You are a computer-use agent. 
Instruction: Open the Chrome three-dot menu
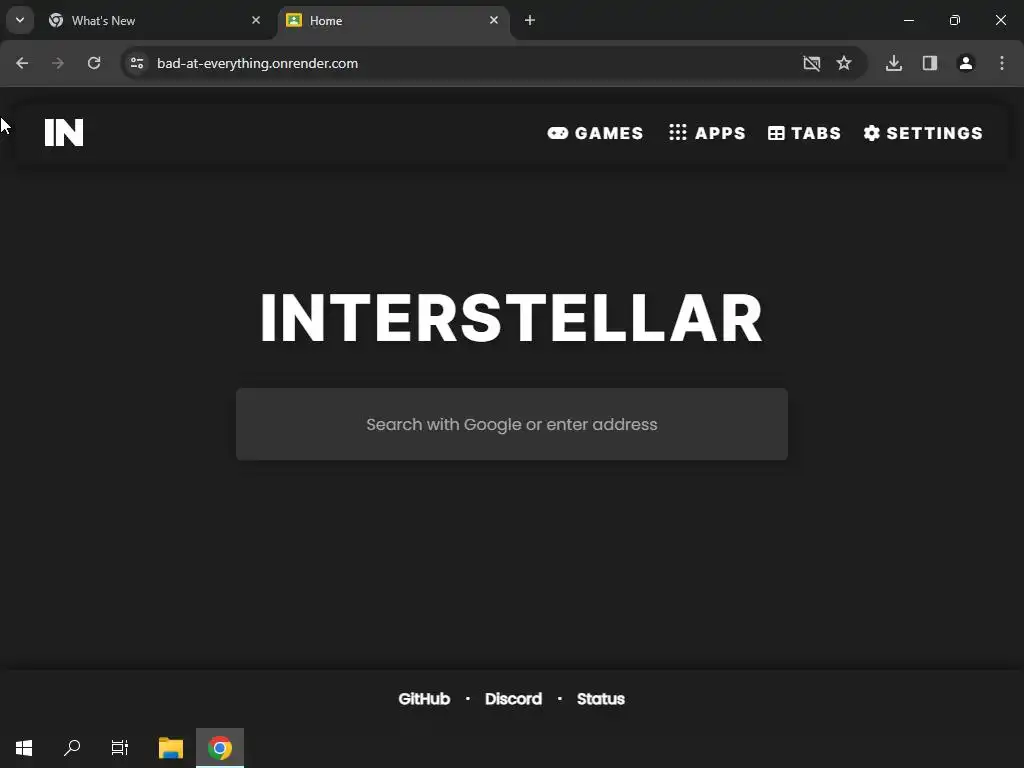click(1002, 63)
